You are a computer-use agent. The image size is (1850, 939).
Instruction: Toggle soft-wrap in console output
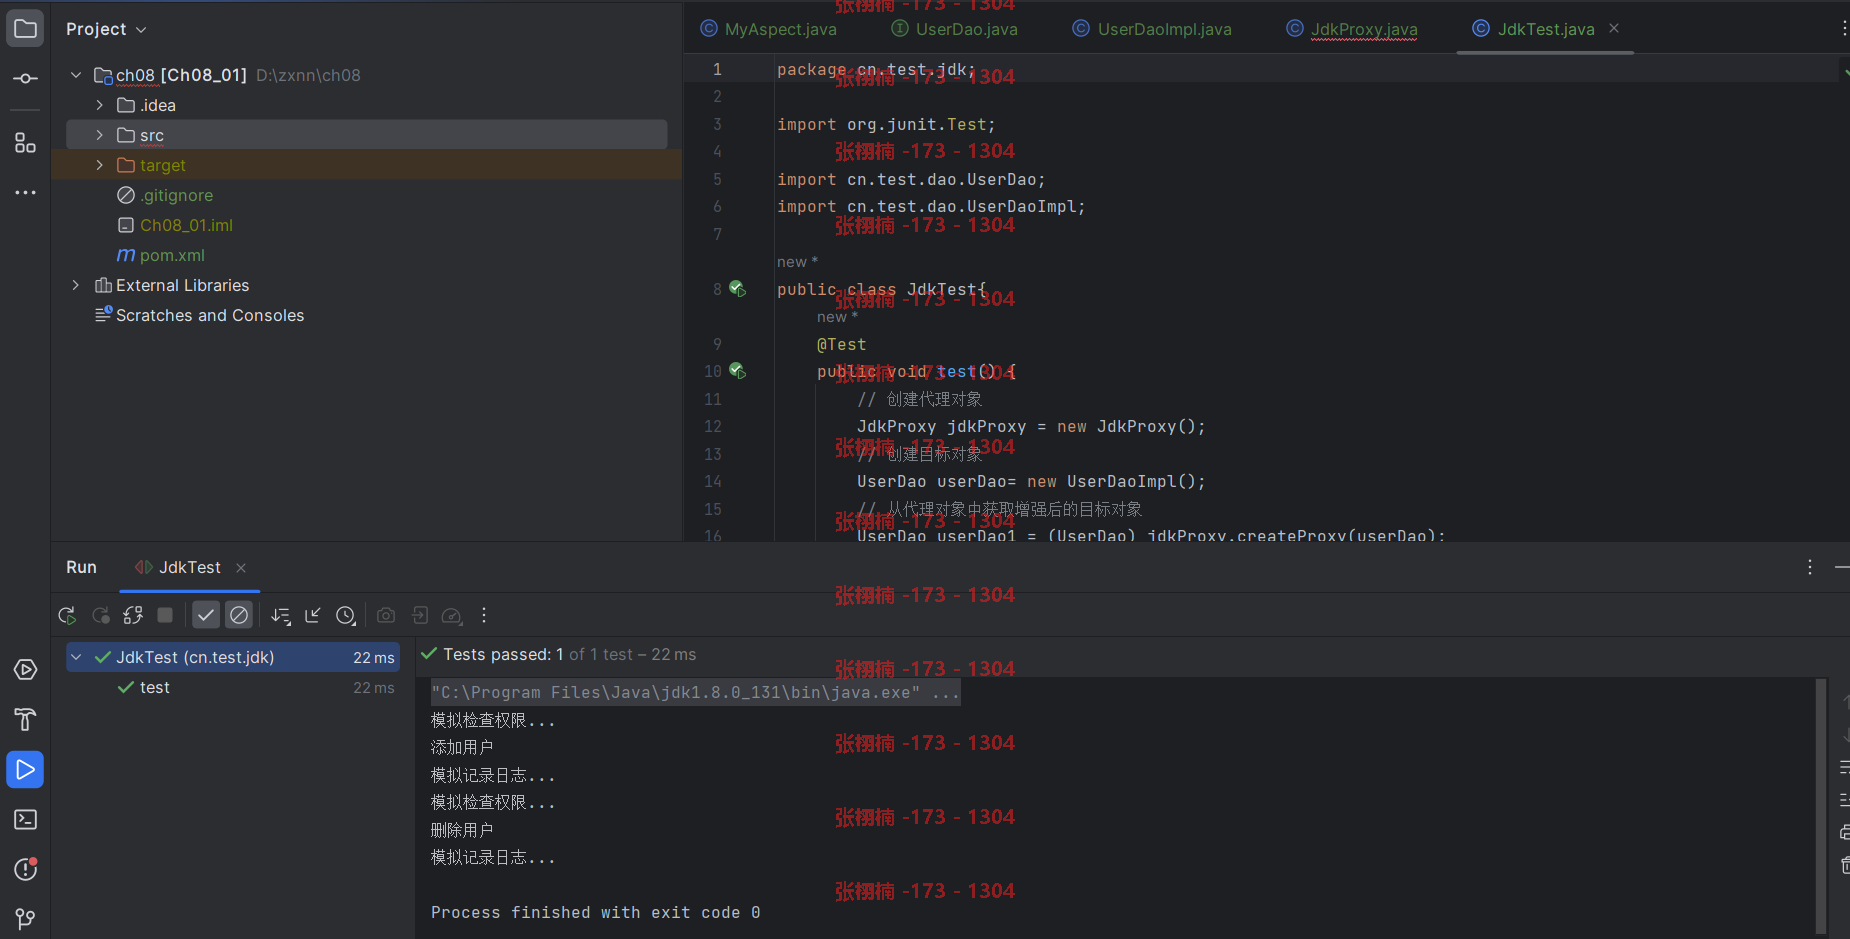pyautogui.click(x=1844, y=767)
